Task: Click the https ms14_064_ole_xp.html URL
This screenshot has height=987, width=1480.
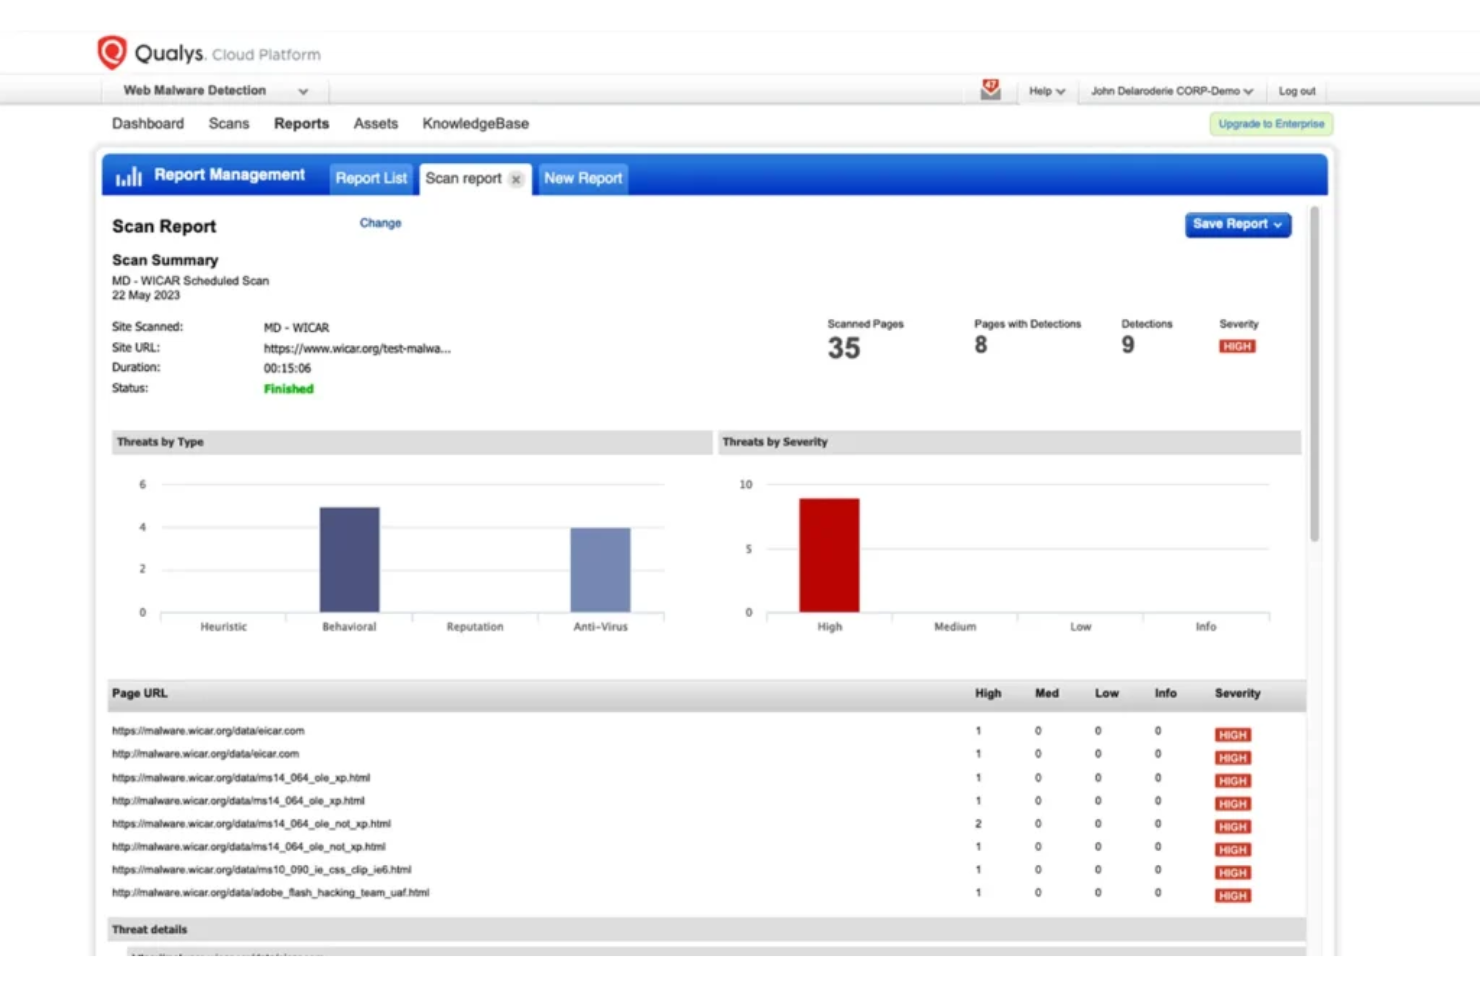Action: click(x=241, y=777)
